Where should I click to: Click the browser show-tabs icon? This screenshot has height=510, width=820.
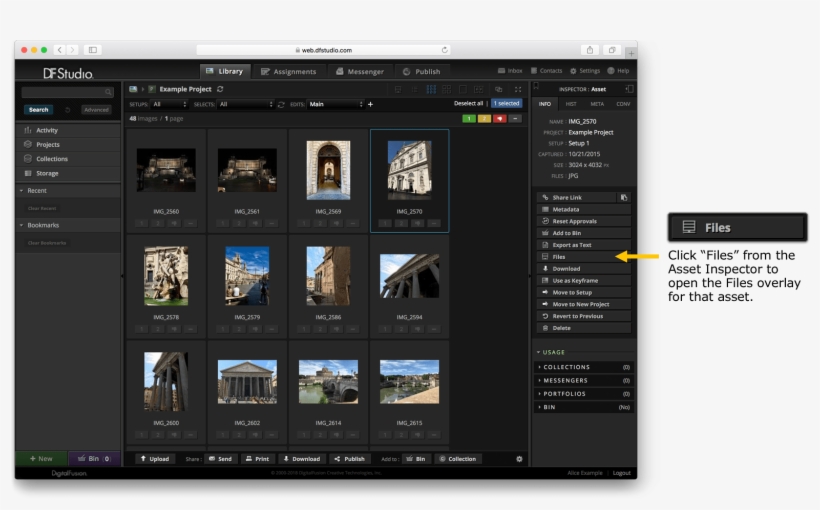tap(611, 50)
